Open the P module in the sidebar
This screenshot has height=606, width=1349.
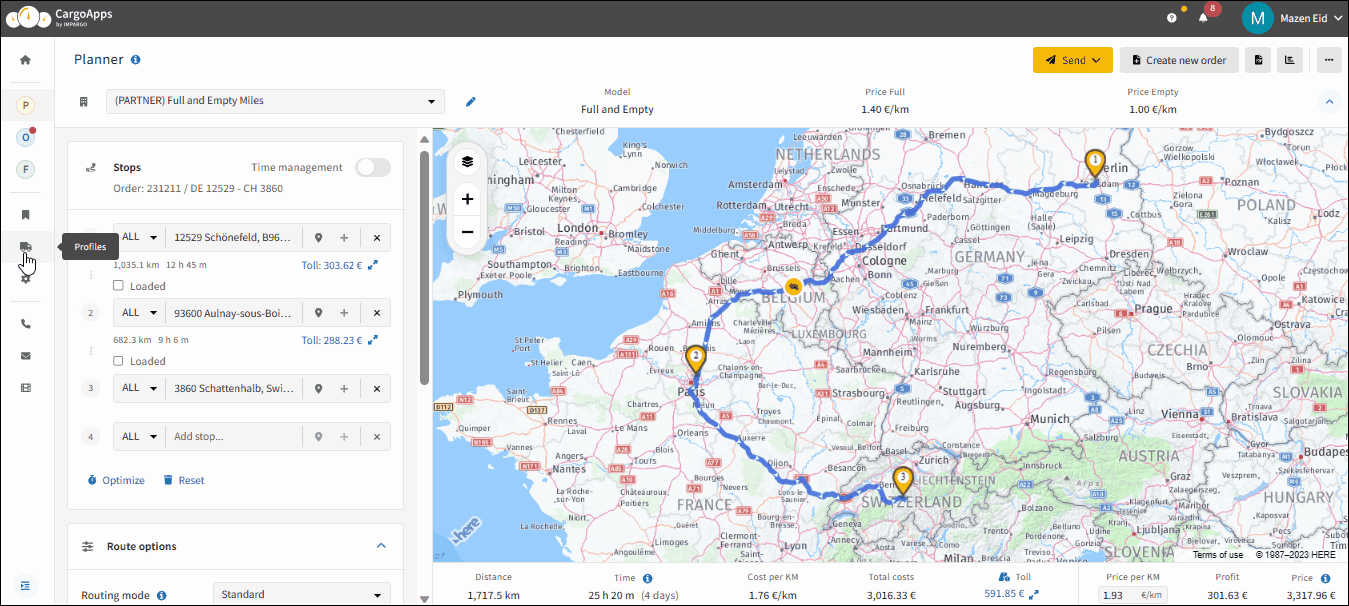(x=26, y=105)
